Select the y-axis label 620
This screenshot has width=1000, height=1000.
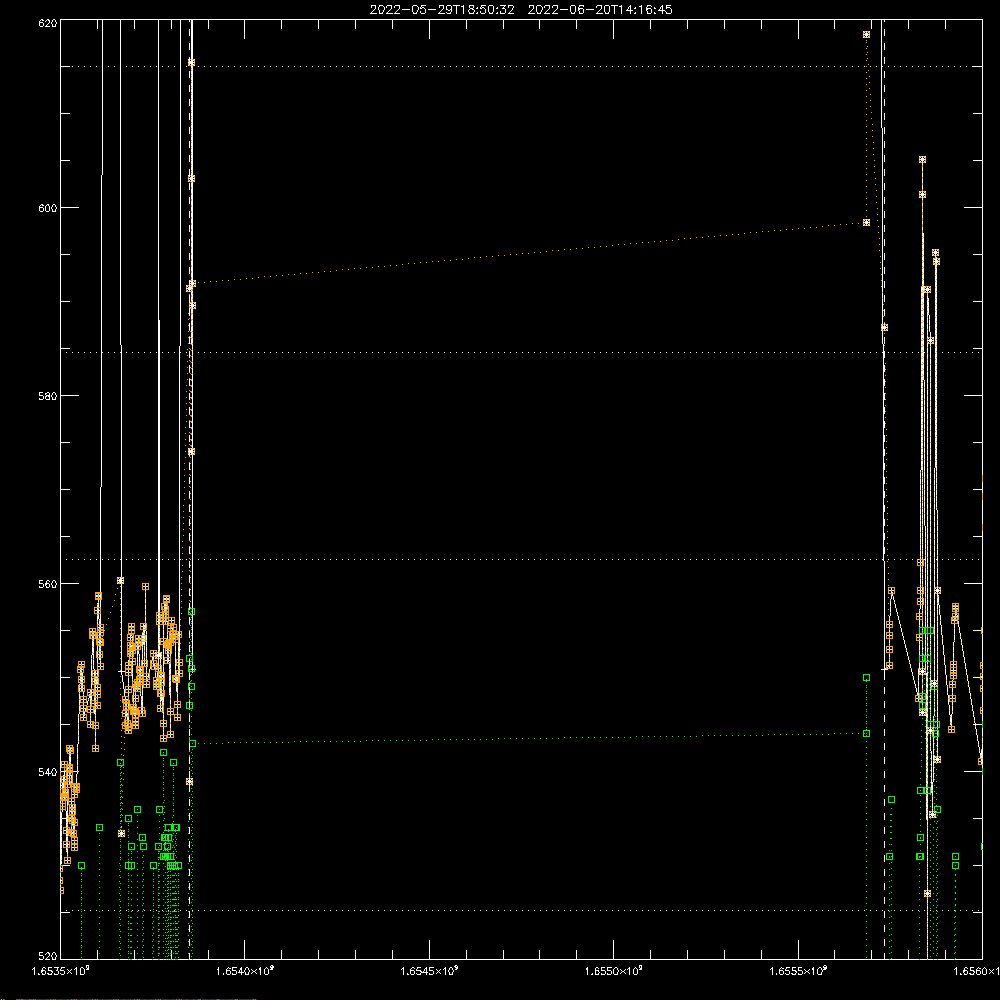coord(48,23)
